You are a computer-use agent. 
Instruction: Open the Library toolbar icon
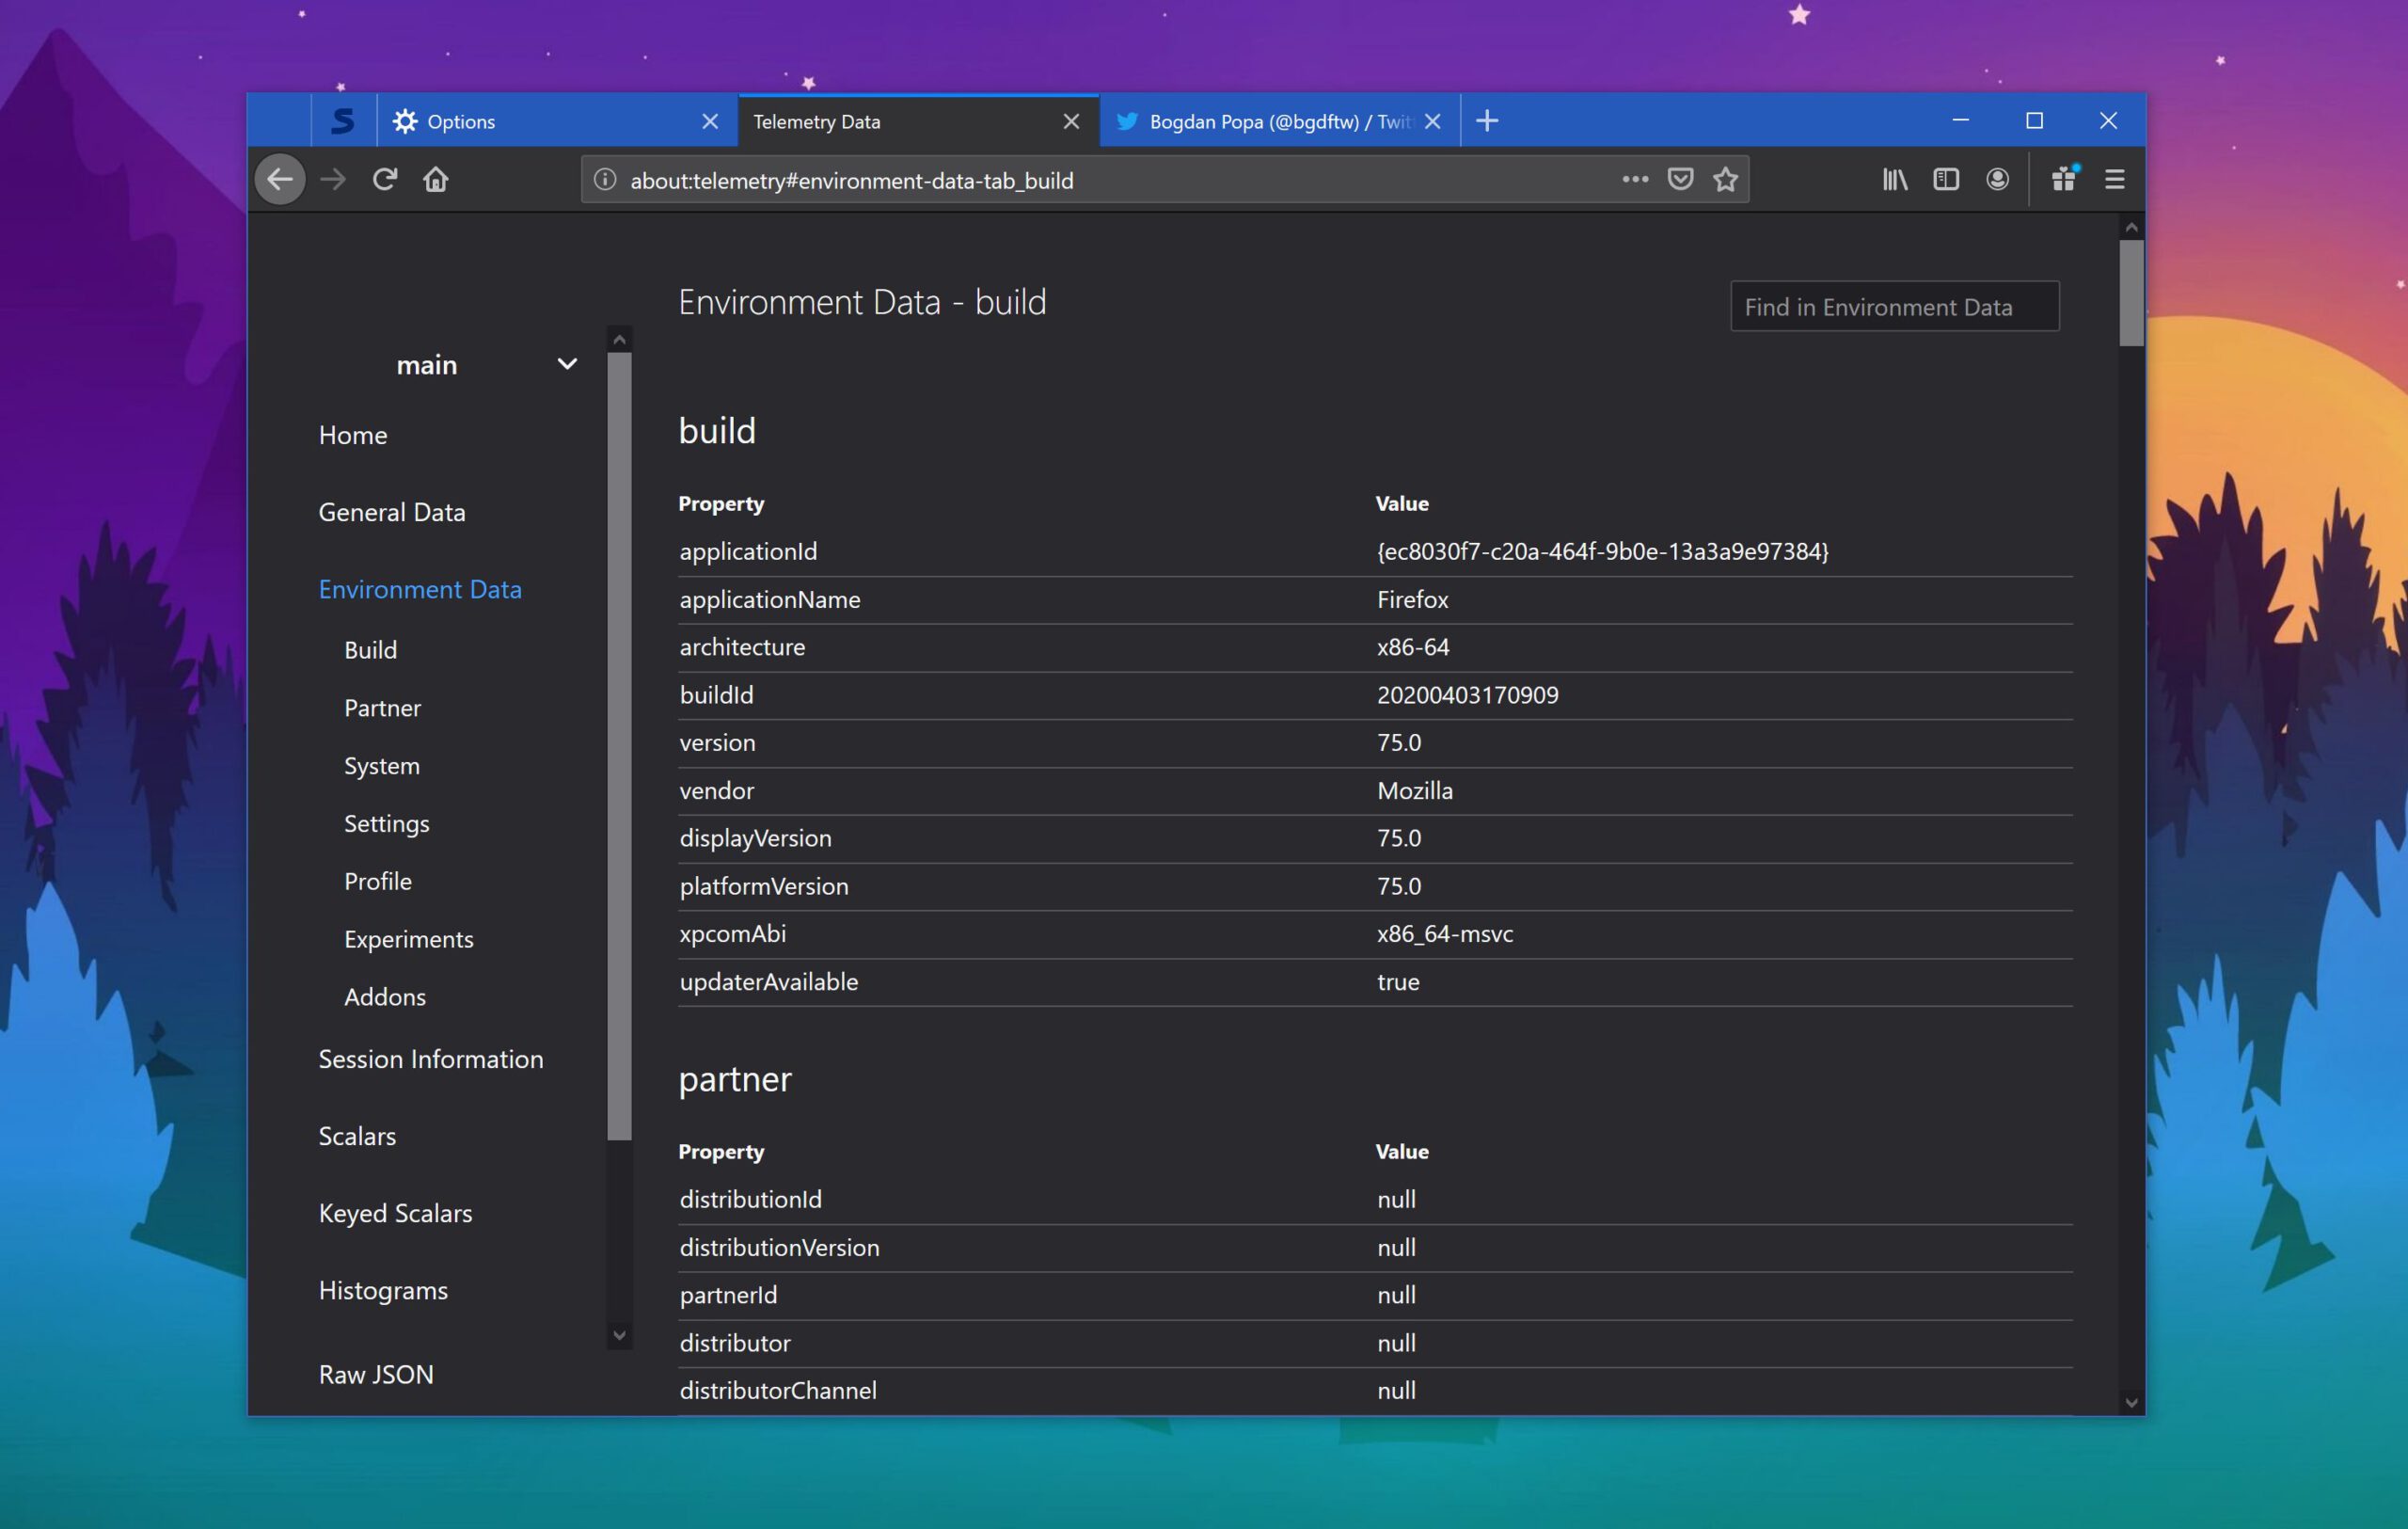(x=1895, y=180)
